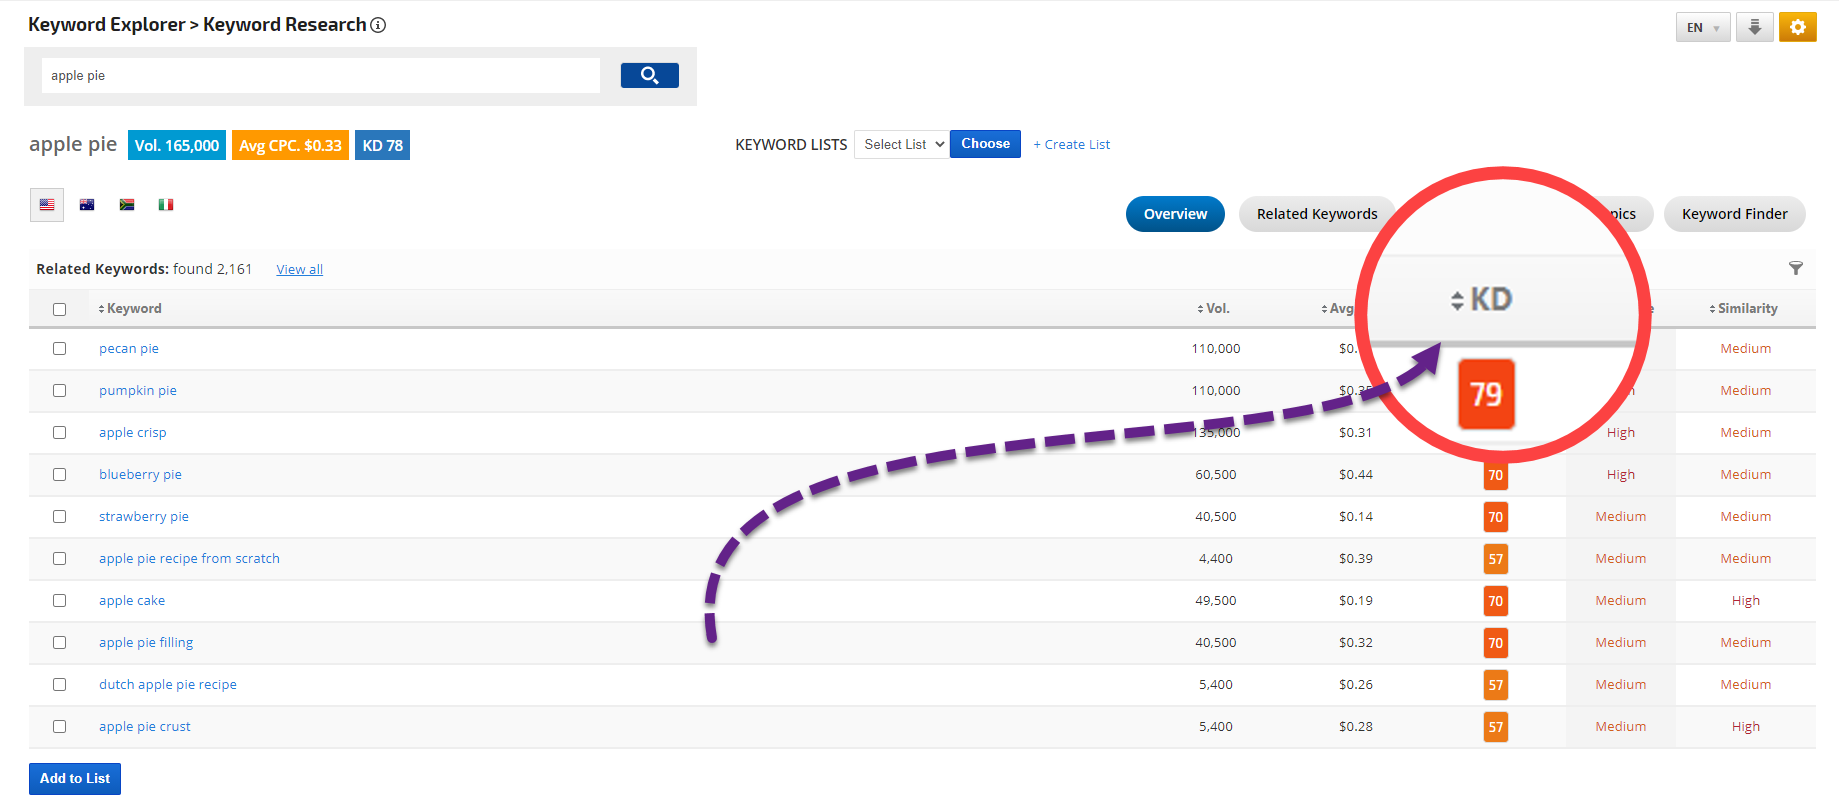Sort the table by Similarity column
The image size is (1839, 803).
pyautogui.click(x=1743, y=309)
